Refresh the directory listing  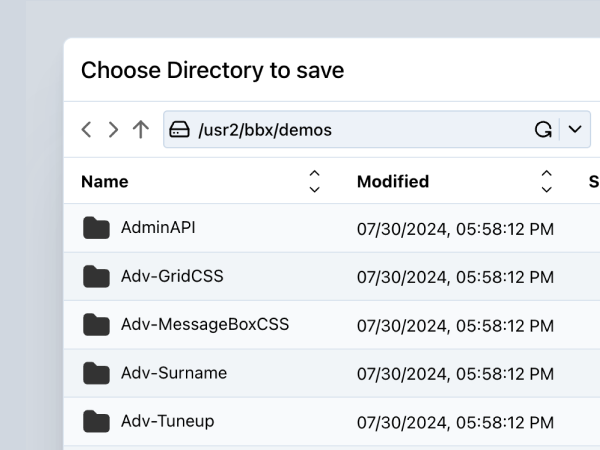[x=543, y=129]
